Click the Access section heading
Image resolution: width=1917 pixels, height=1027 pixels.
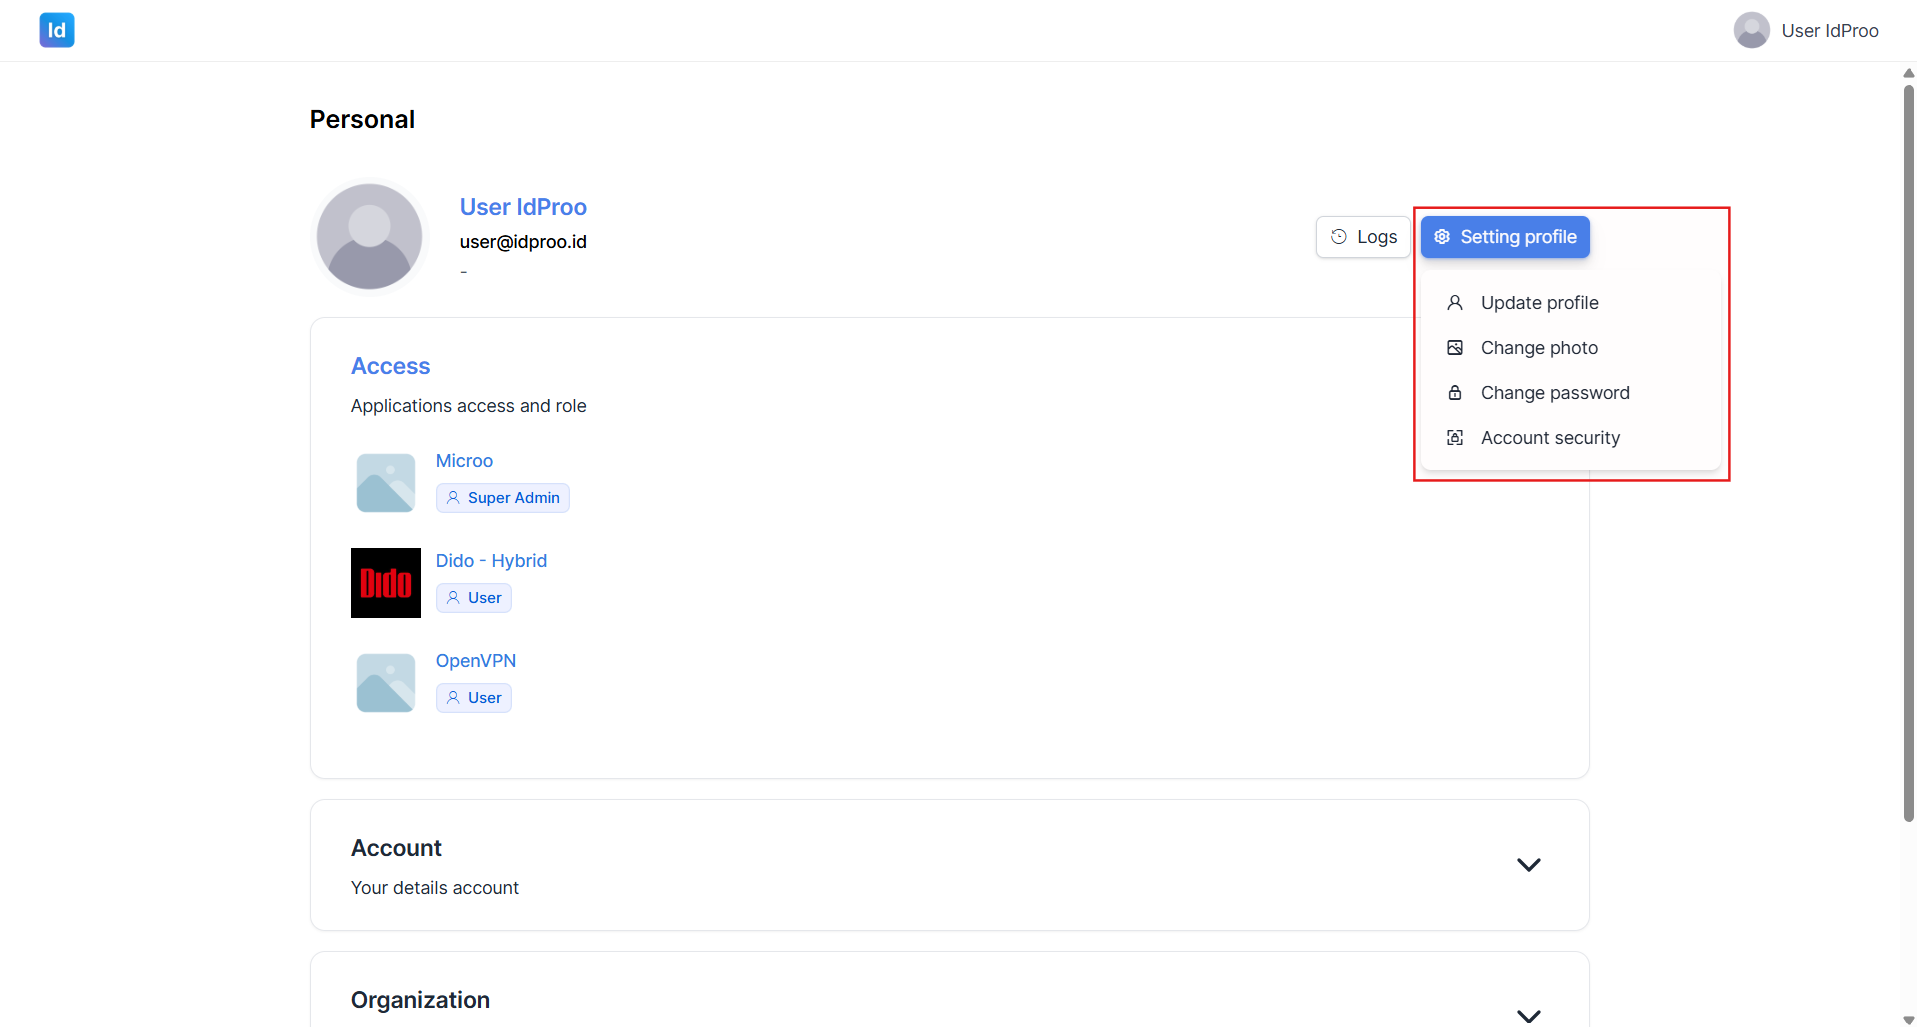tap(390, 366)
